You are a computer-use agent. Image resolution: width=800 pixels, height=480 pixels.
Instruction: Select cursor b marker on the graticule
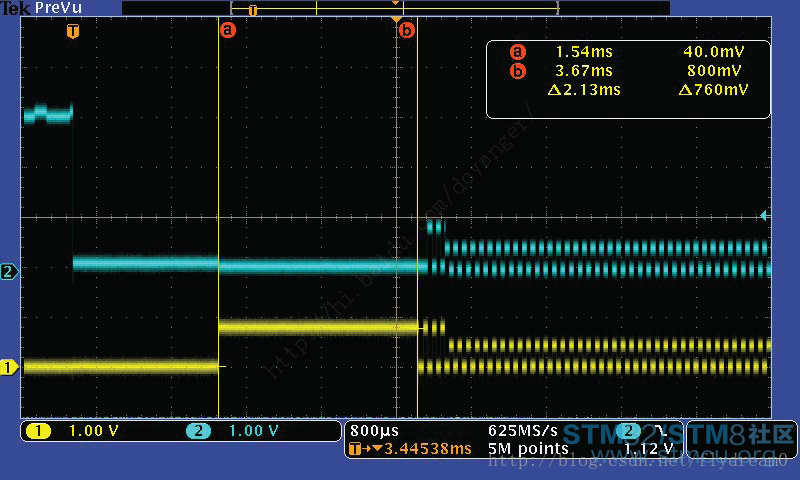[406, 30]
